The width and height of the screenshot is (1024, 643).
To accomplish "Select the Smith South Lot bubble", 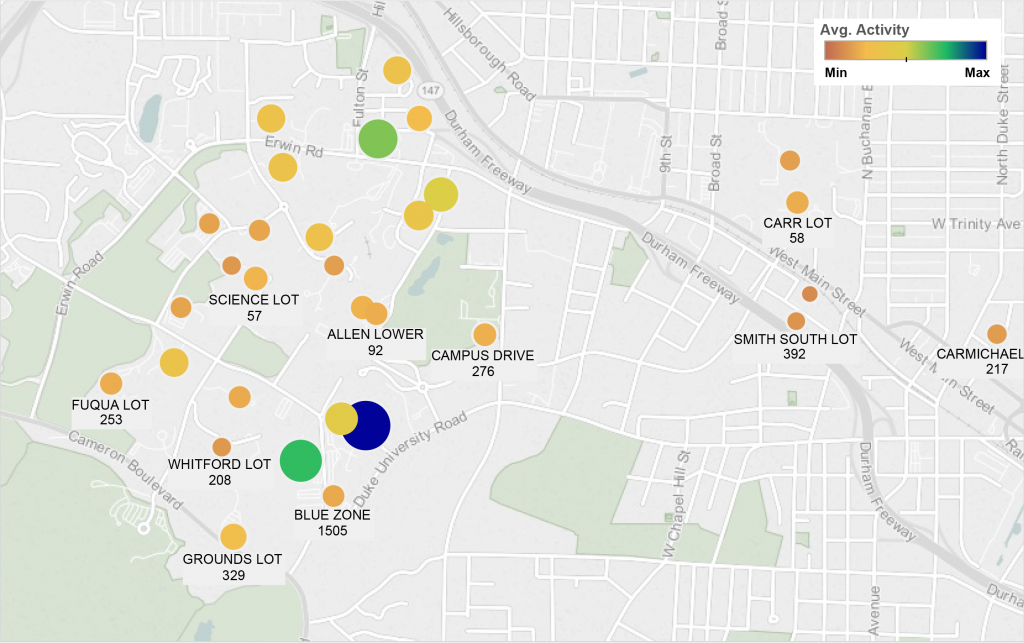I will [x=795, y=320].
